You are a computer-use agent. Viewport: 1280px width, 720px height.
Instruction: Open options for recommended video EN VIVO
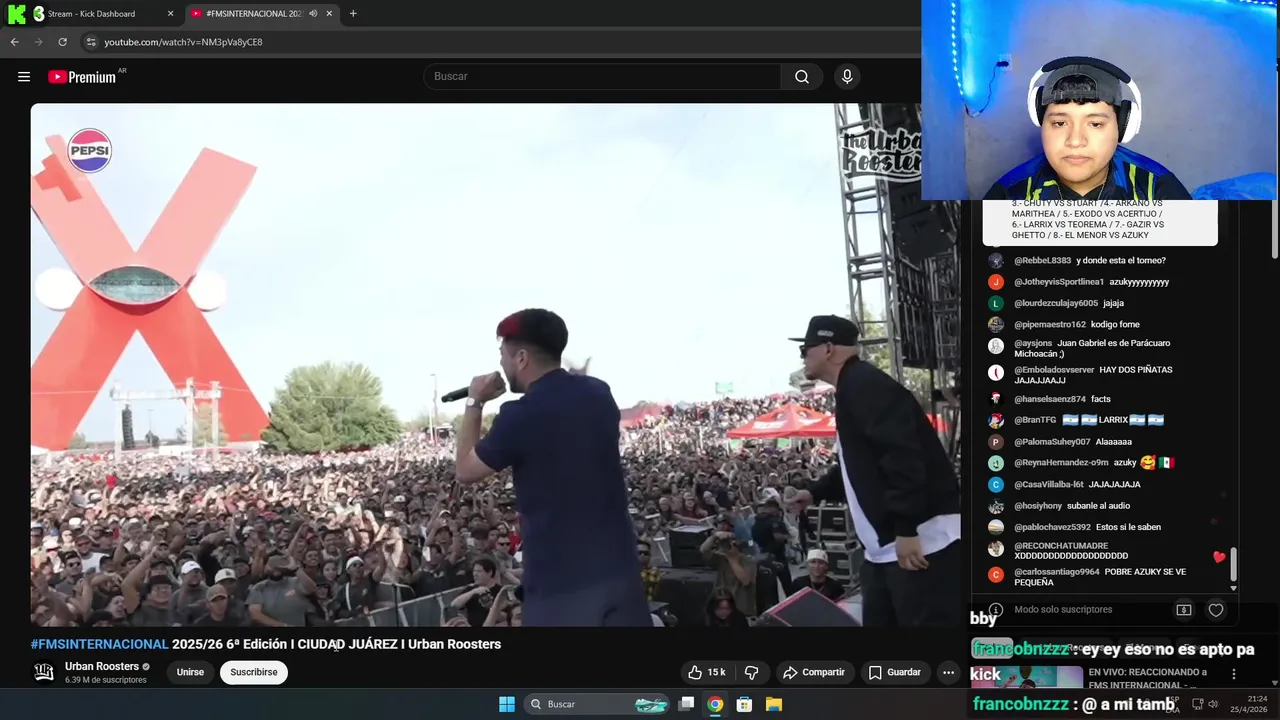[x=1234, y=674]
